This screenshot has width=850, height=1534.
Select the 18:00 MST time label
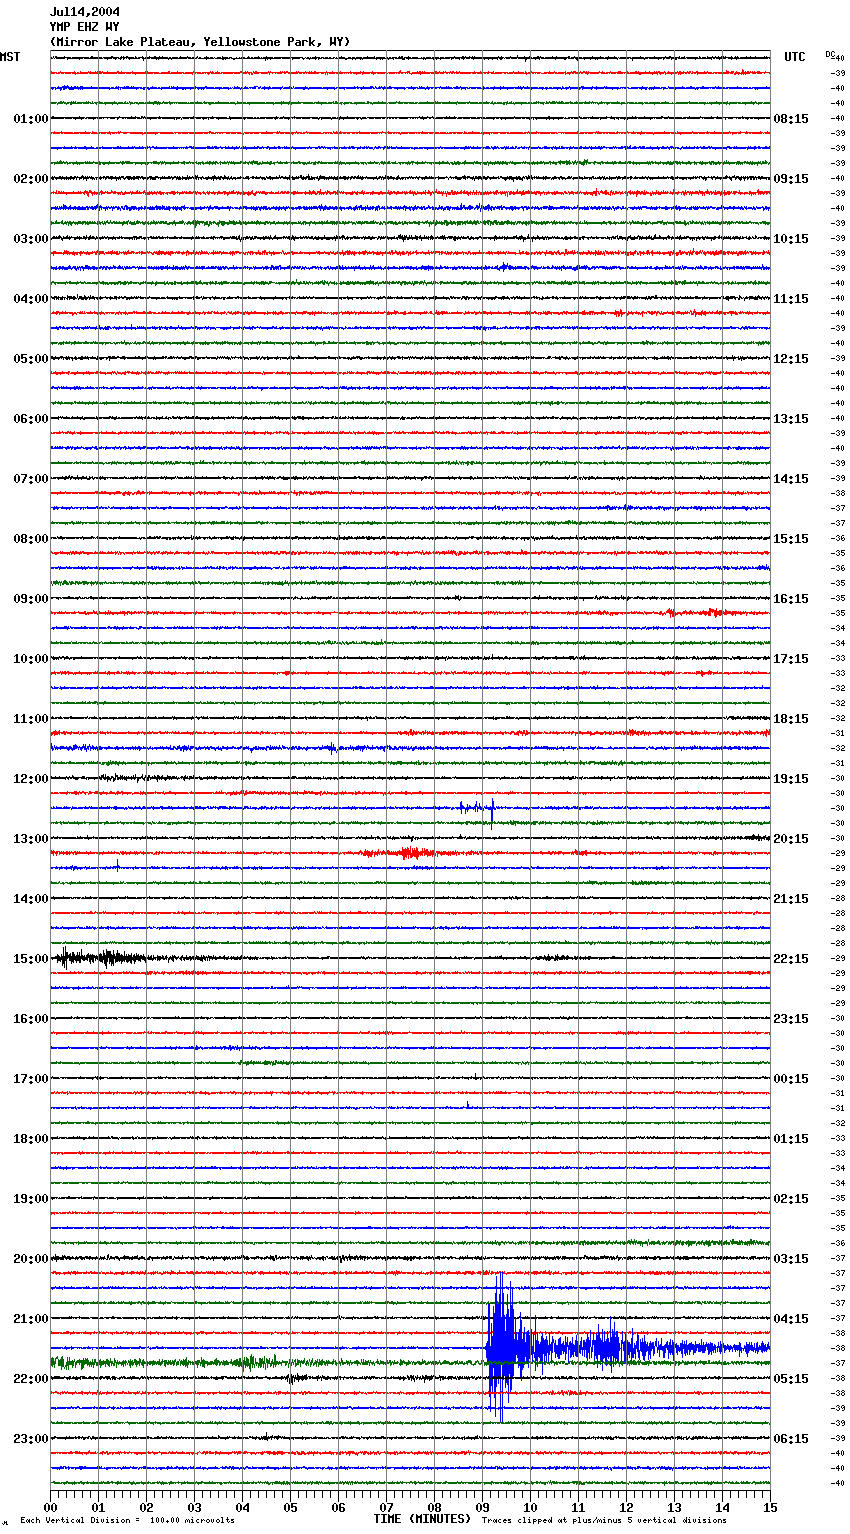tap(31, 1139)
